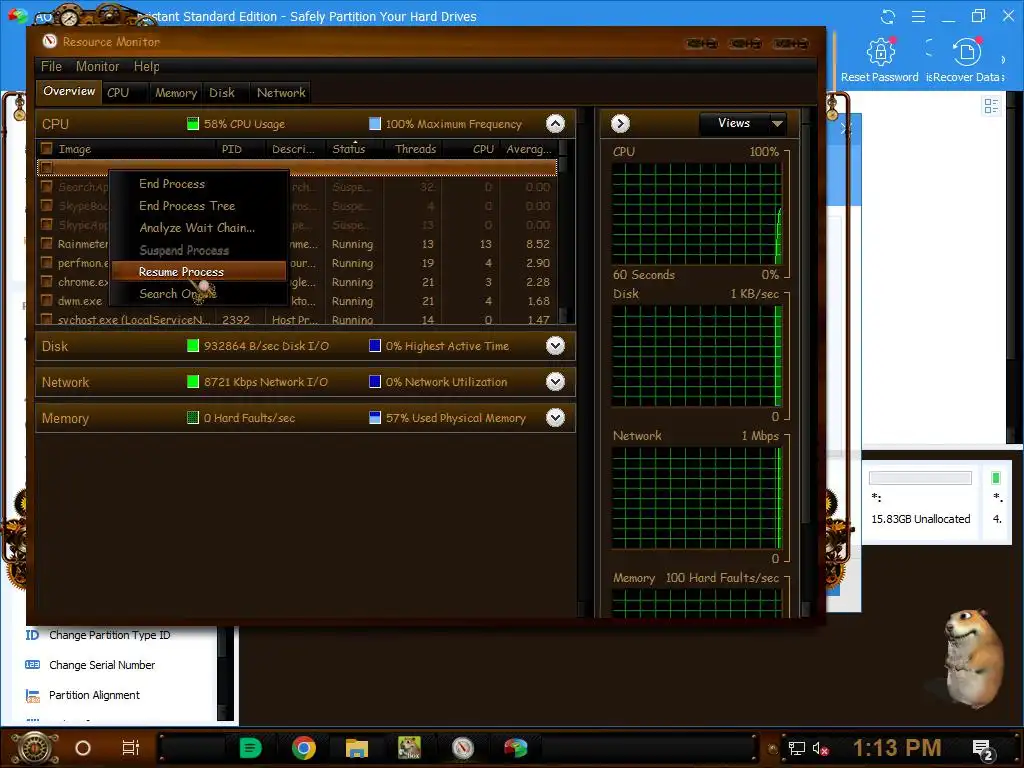Choose Resume Process from context menu
This screenshot has height=768, width=1024.
pos(199,271)
